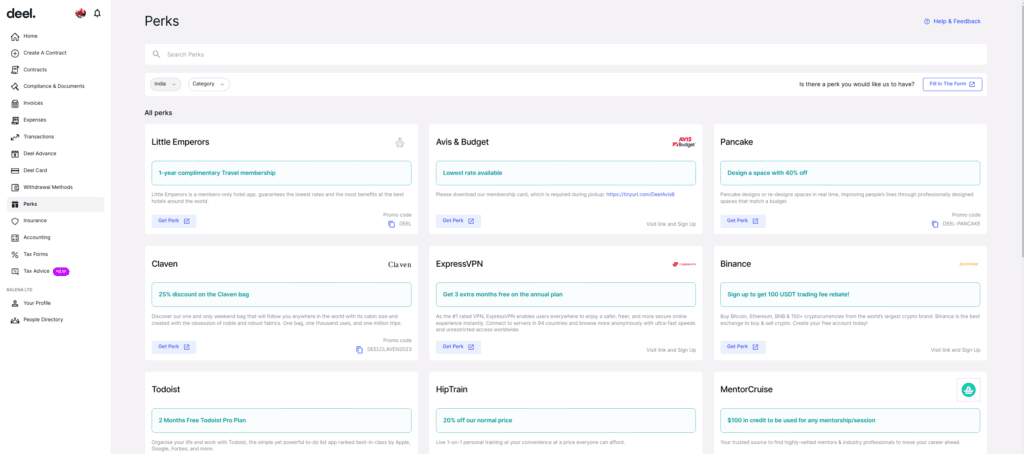Copy the DEELCLAVEN2023 promo code icon
1024x454 pixels.
(x=359, y=350)
